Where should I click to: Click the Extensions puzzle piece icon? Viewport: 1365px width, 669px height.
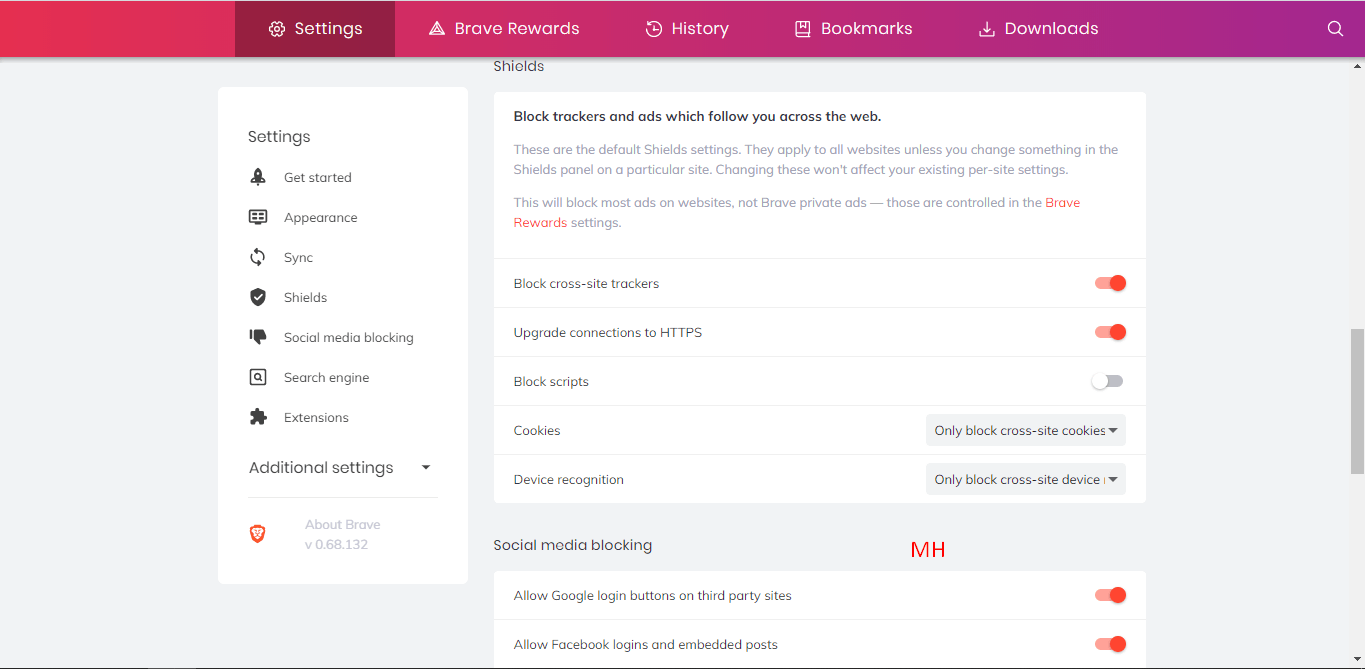click(x=258, y=417)
